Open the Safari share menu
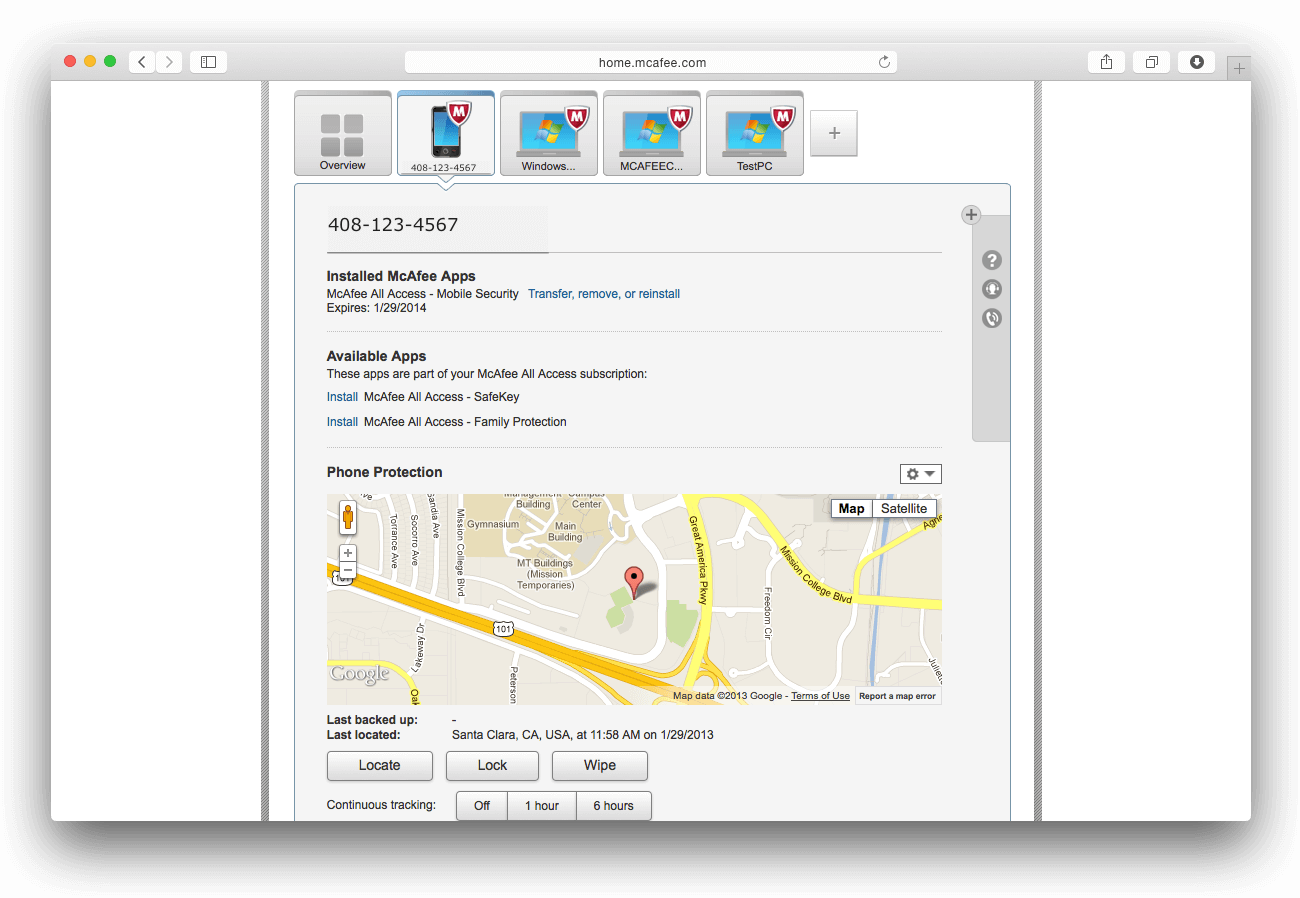 (1106, 62)
